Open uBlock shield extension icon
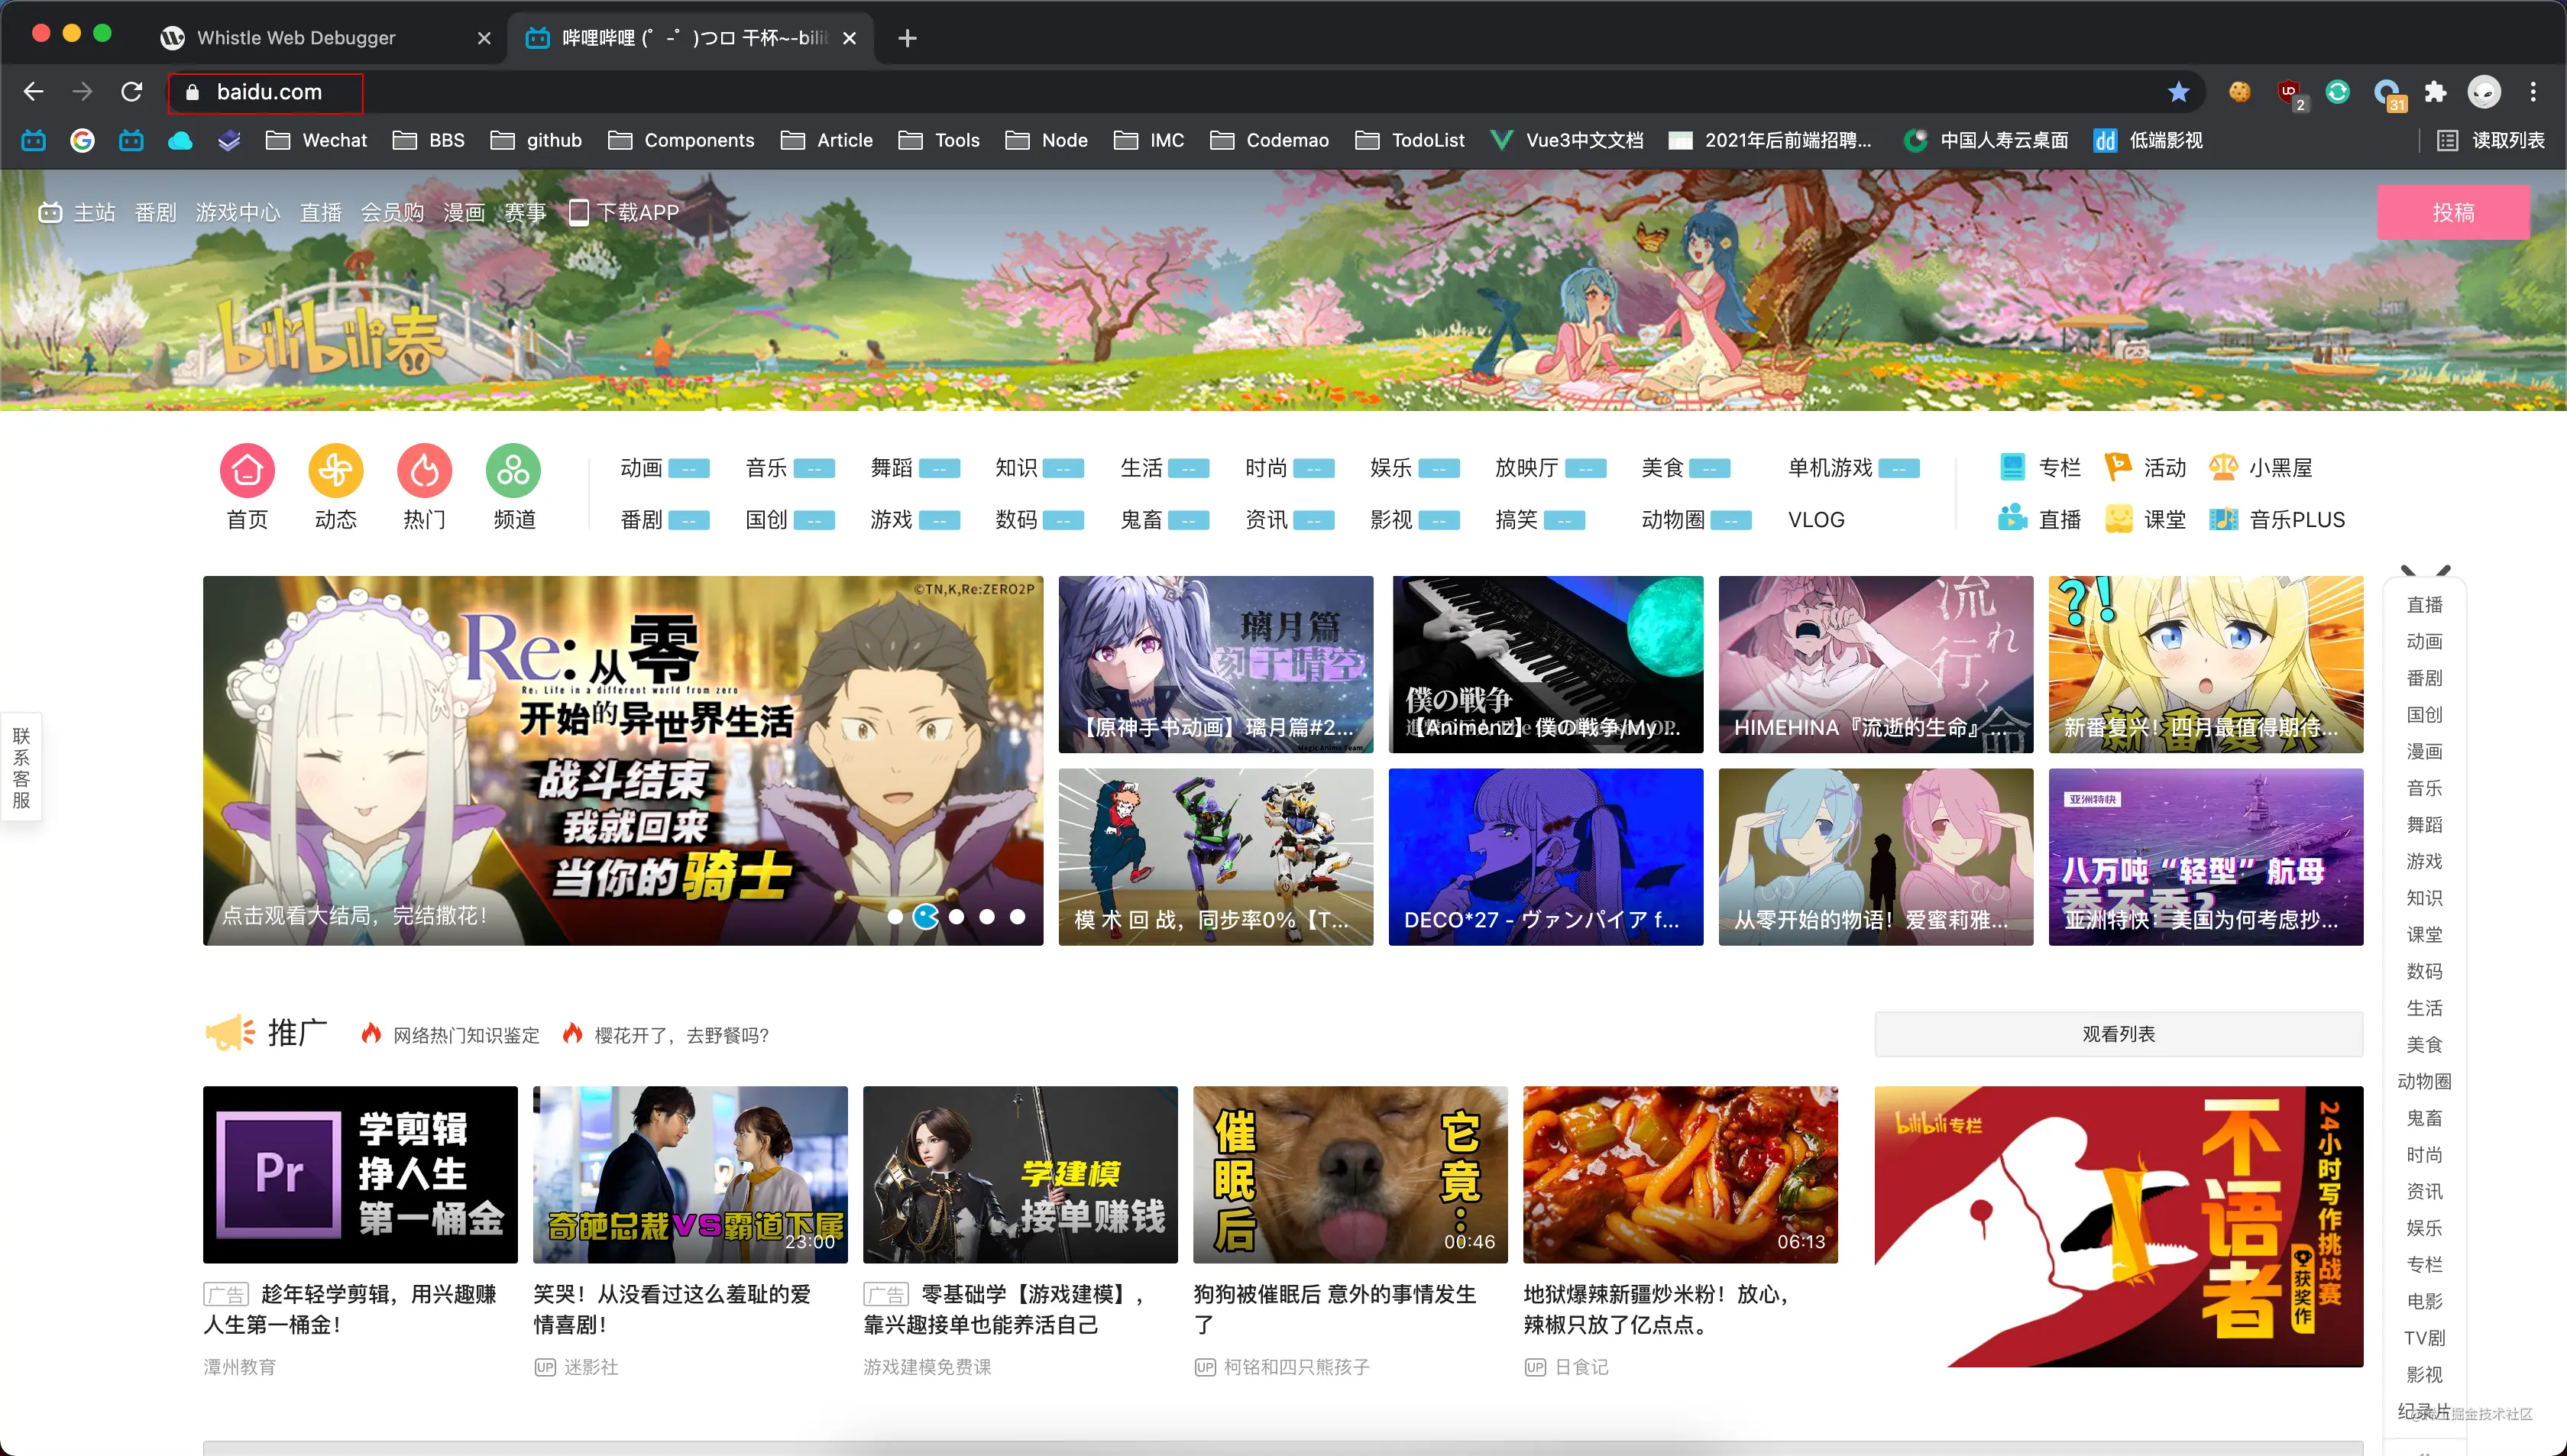Image resolution: width=2567 pixels, height=1456 pixels. tap(2288, 92)
